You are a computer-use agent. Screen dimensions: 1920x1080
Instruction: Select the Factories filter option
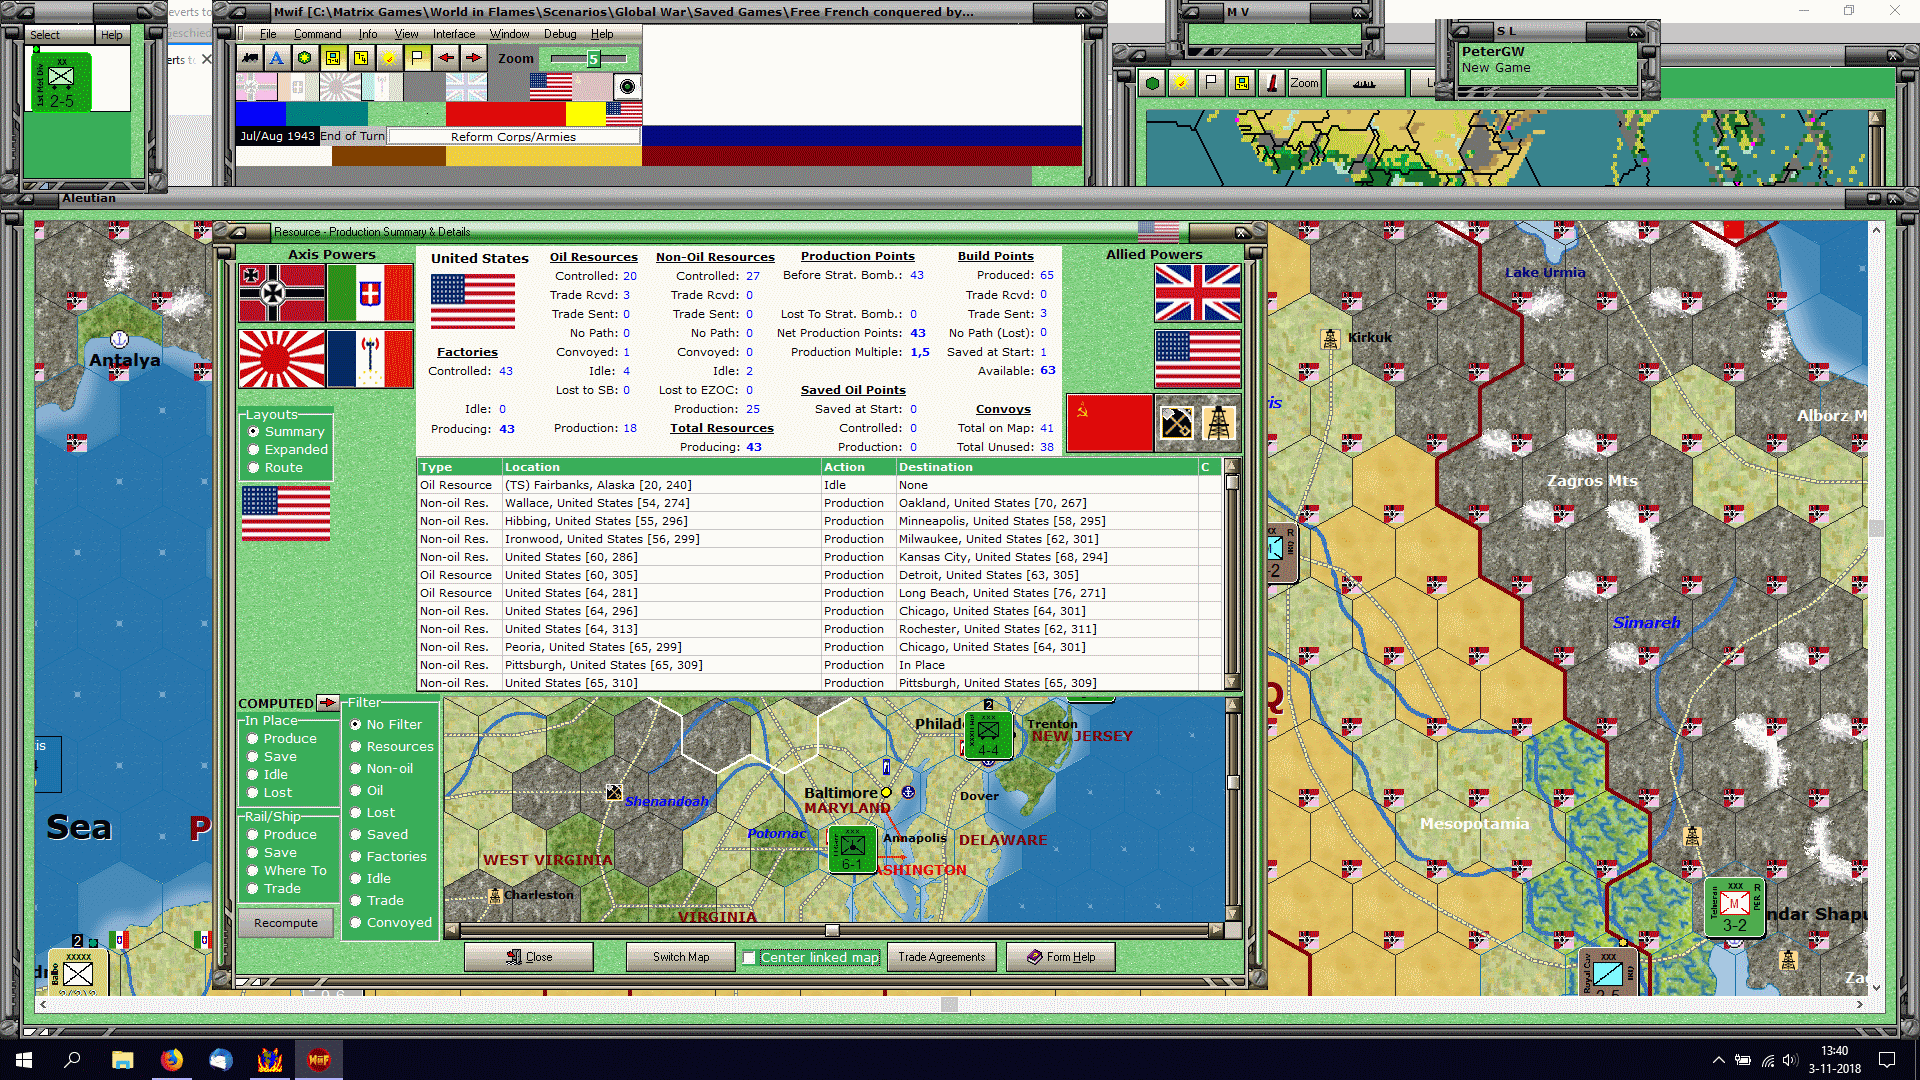tap(355, 857)
